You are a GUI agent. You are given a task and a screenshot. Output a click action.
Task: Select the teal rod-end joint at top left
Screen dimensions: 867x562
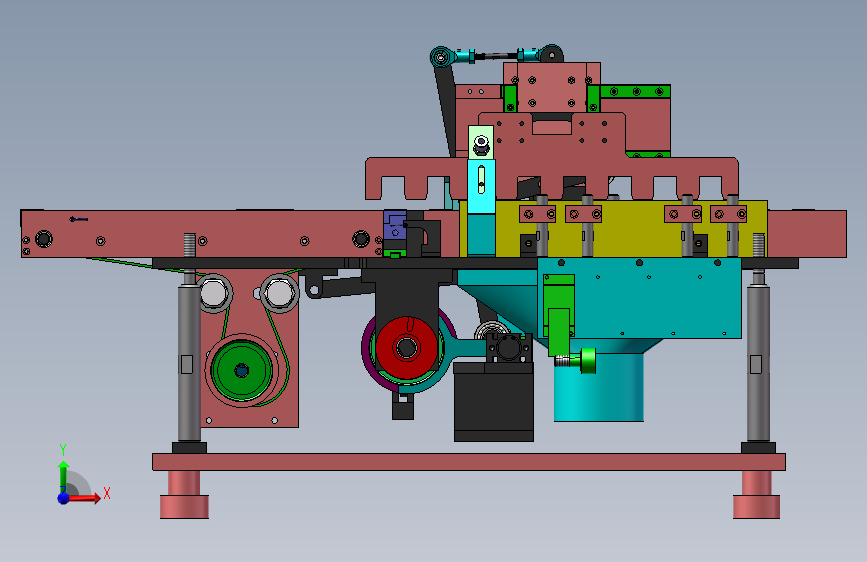[442, 56]
